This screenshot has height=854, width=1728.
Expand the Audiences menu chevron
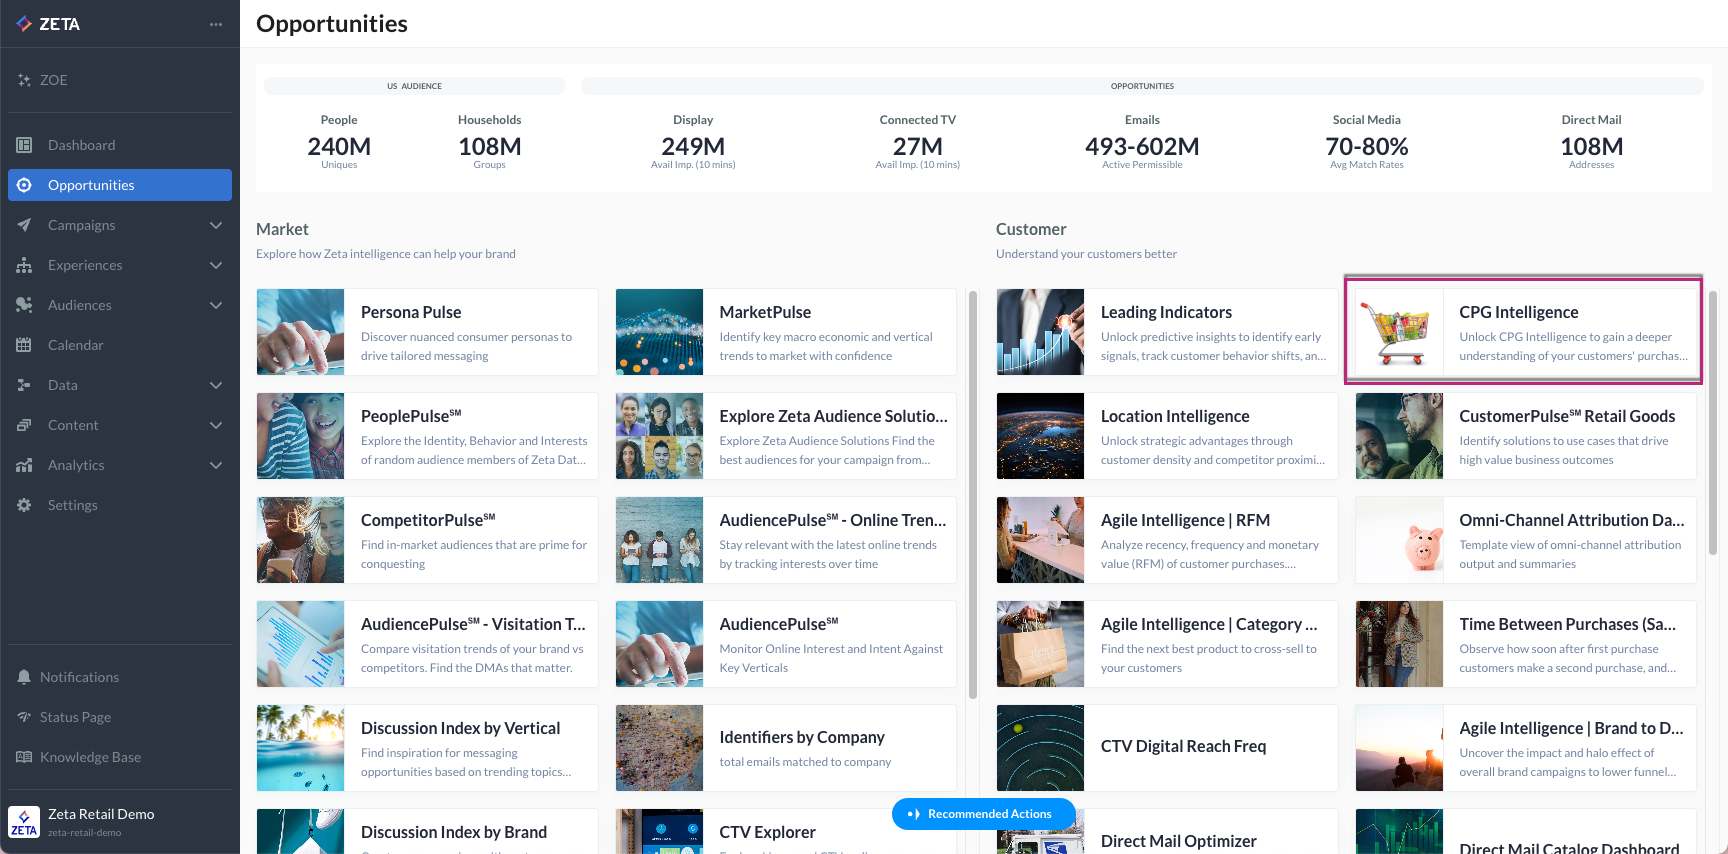(x=216, y=305)
